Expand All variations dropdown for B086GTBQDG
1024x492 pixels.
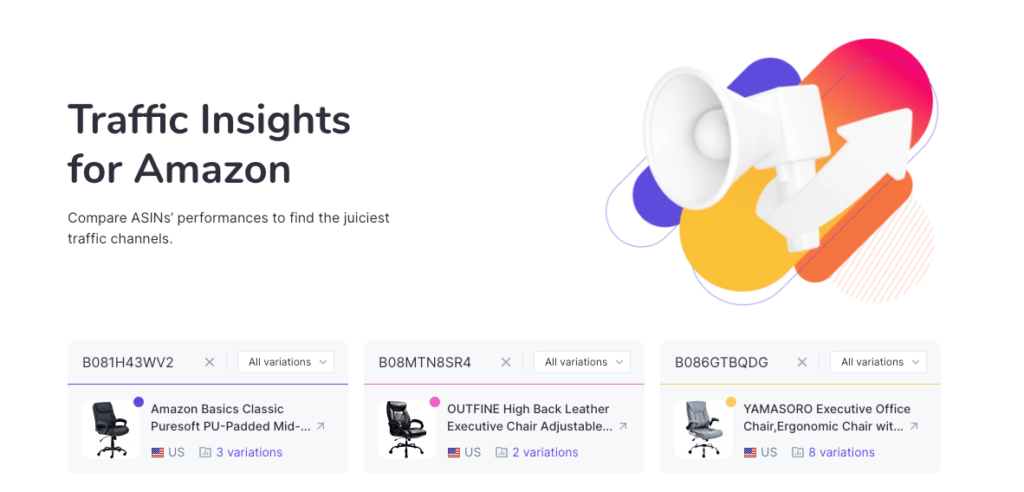tap(878, 362)
